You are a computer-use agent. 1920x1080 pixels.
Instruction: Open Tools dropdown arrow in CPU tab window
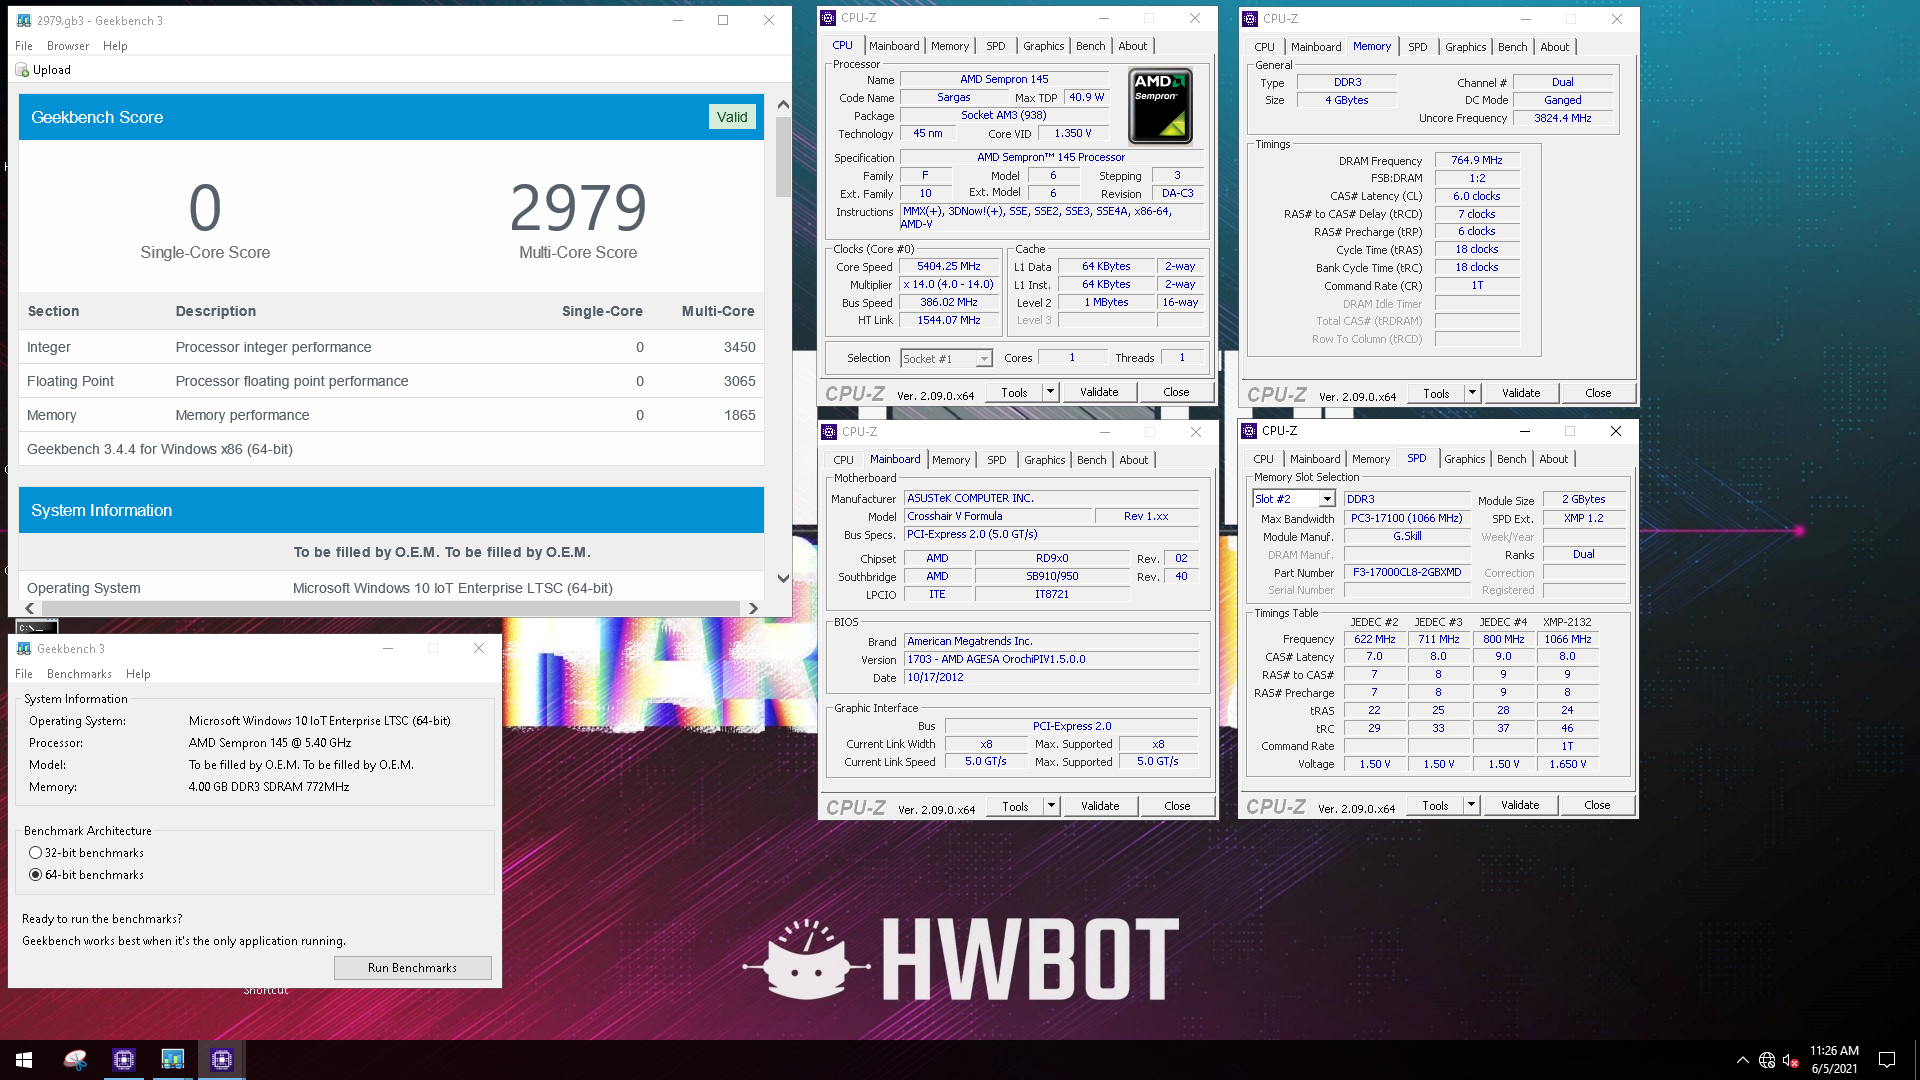point(1051,392)
